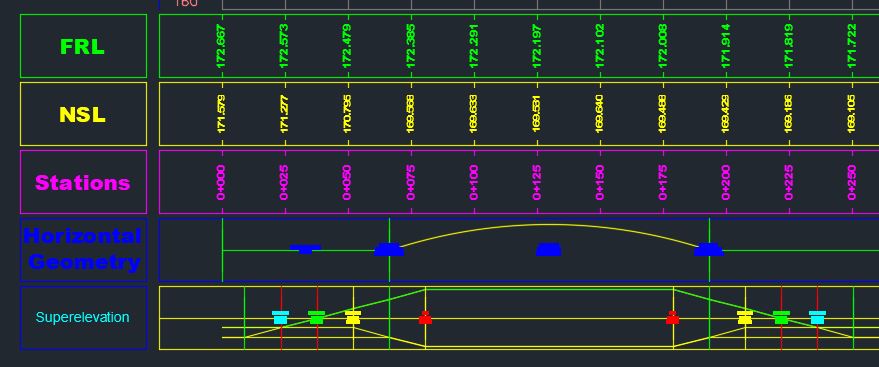
Task: Select green superelevation marker near station 0+225
Action: [781, 318]
